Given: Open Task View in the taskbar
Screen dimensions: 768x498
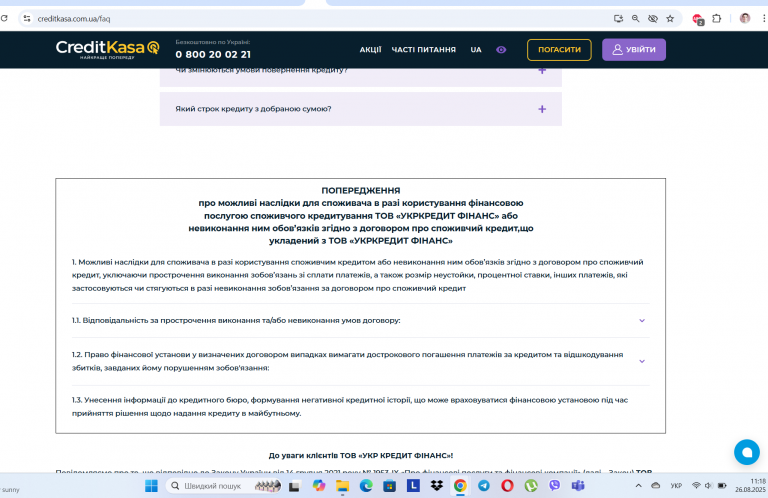Looking at the screenshot, I should (x=294, y=486).
